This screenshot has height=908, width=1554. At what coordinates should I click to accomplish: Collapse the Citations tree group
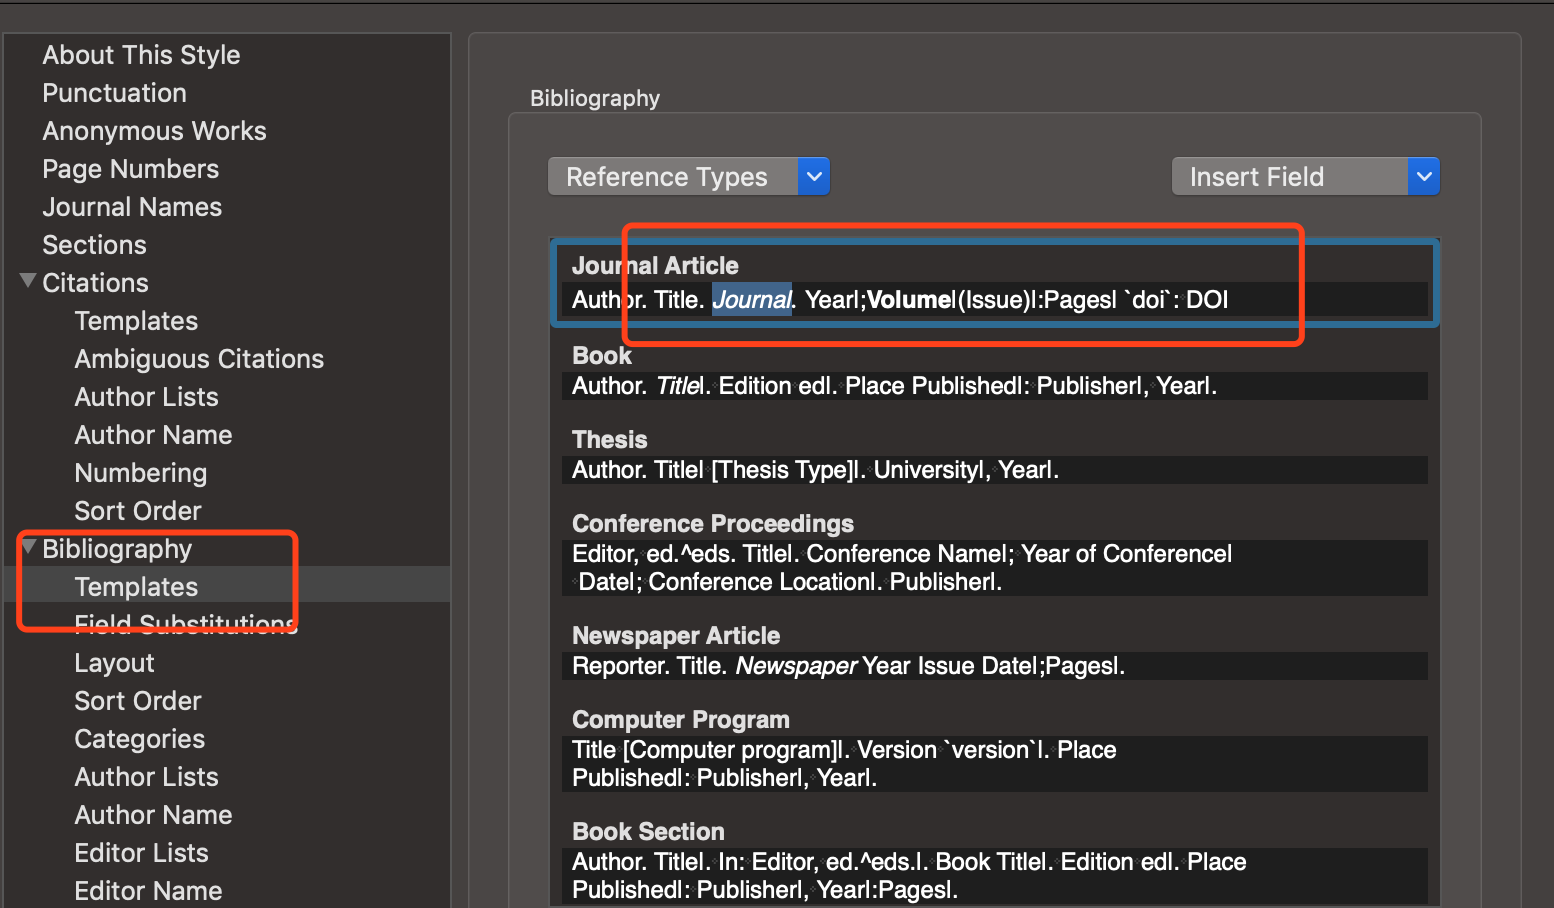point(28,281)
